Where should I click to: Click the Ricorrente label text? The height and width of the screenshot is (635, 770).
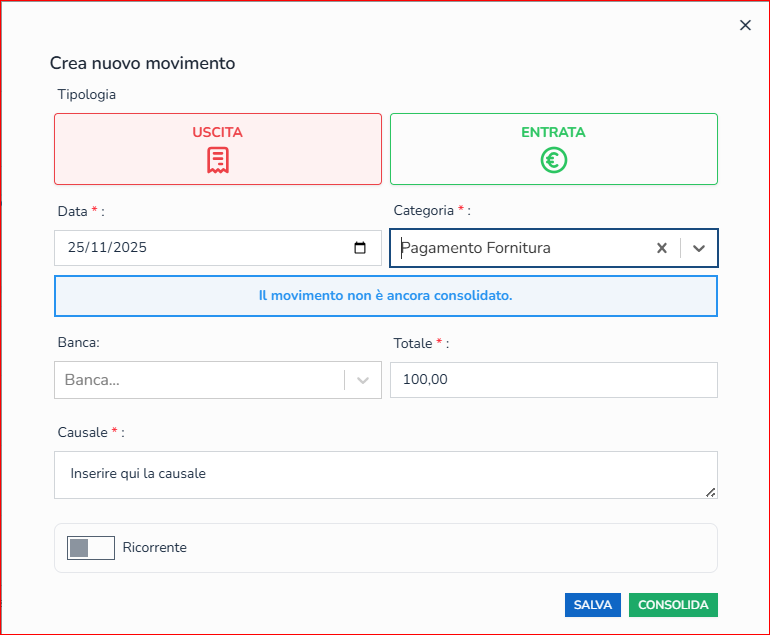154,548
